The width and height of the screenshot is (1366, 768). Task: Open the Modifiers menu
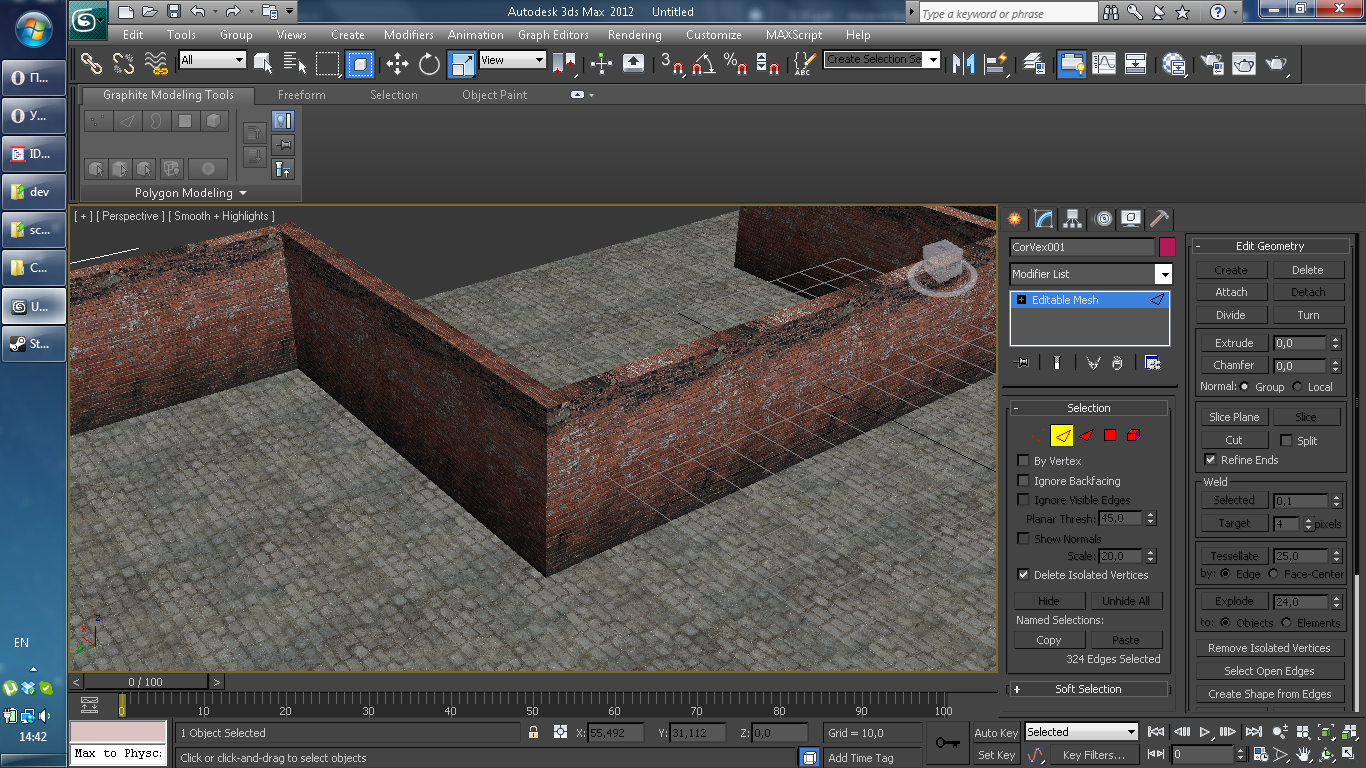(408, 34)
